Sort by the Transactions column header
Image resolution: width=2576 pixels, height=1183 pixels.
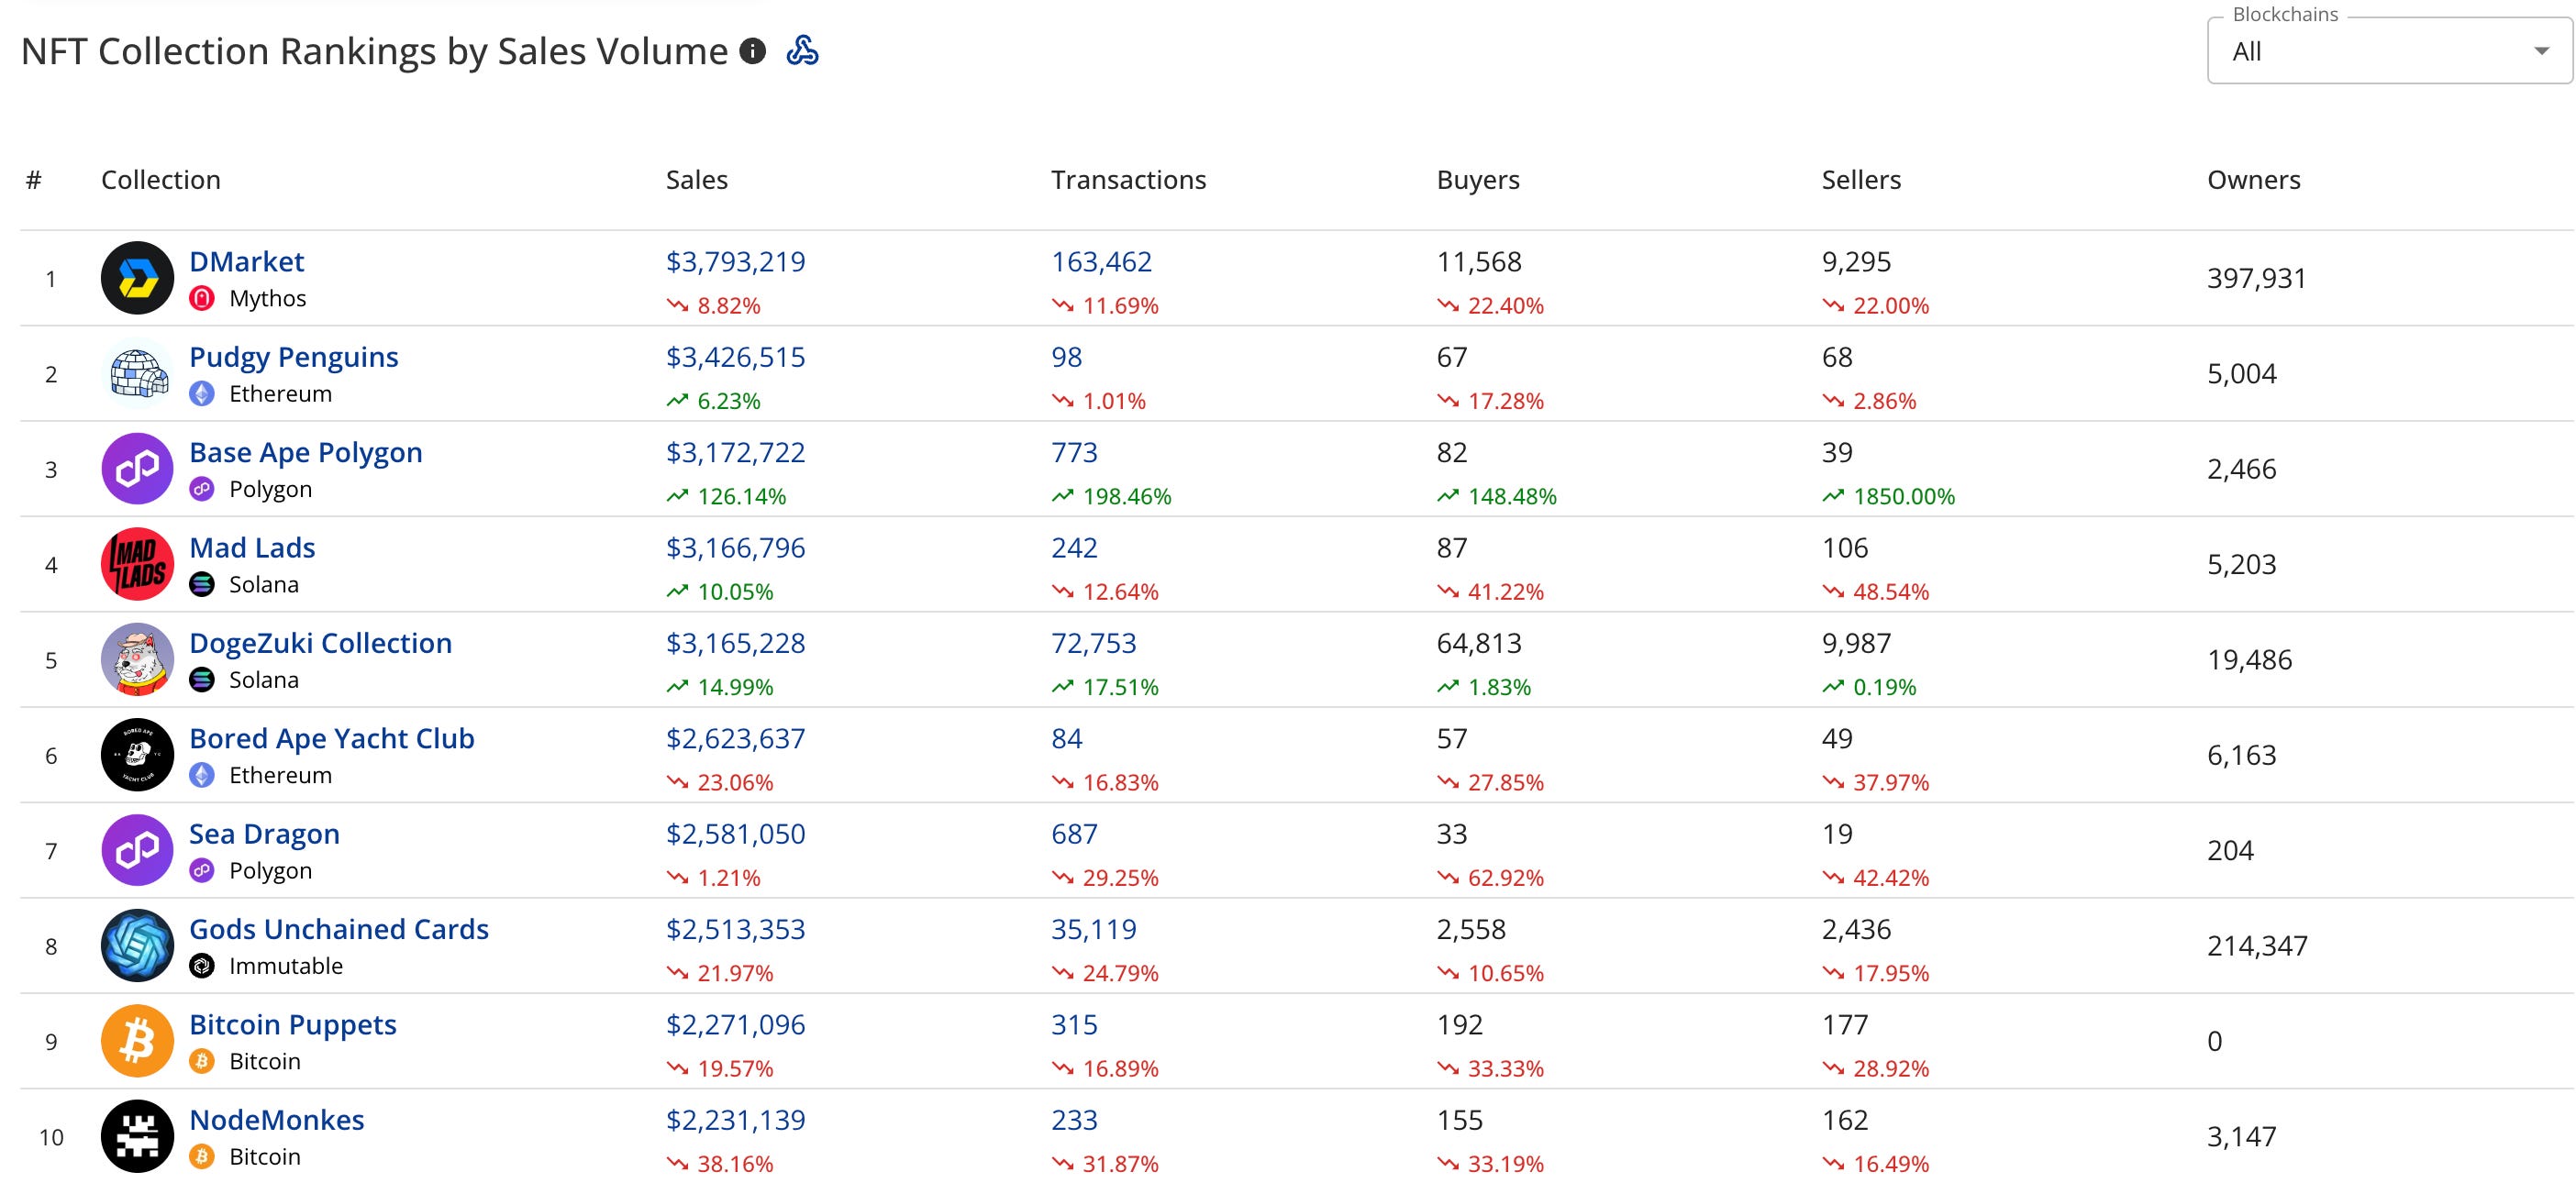[1128, 180]
